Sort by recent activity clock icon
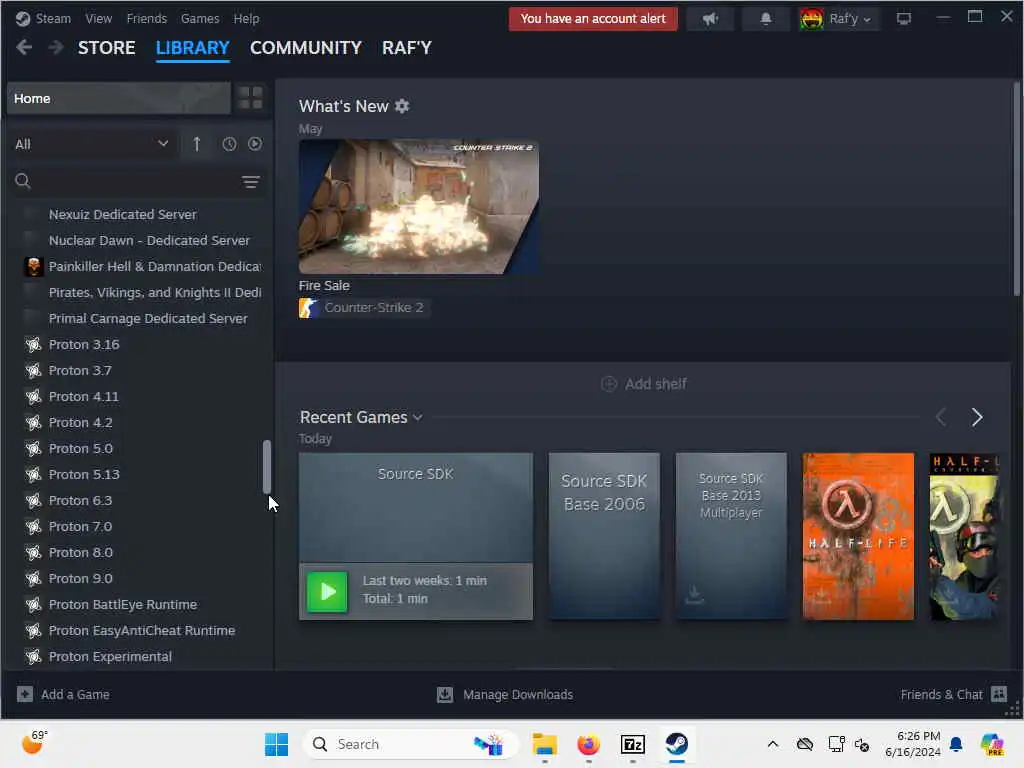This screenshot has height=768, width=1024. click(229, 144)
